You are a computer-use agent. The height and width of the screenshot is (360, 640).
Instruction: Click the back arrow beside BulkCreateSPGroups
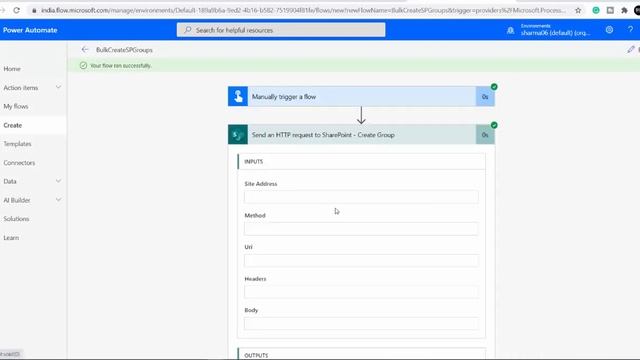point(85,50)
